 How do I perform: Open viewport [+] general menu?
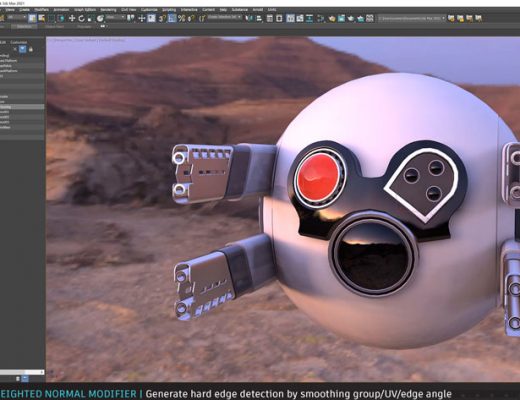[x=51, y=40]
